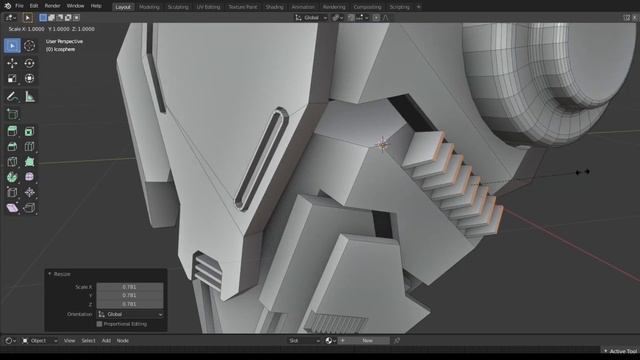The height and width of the screenshot is (360, 640).
Task: Click New material button
Action: (363, 340)
